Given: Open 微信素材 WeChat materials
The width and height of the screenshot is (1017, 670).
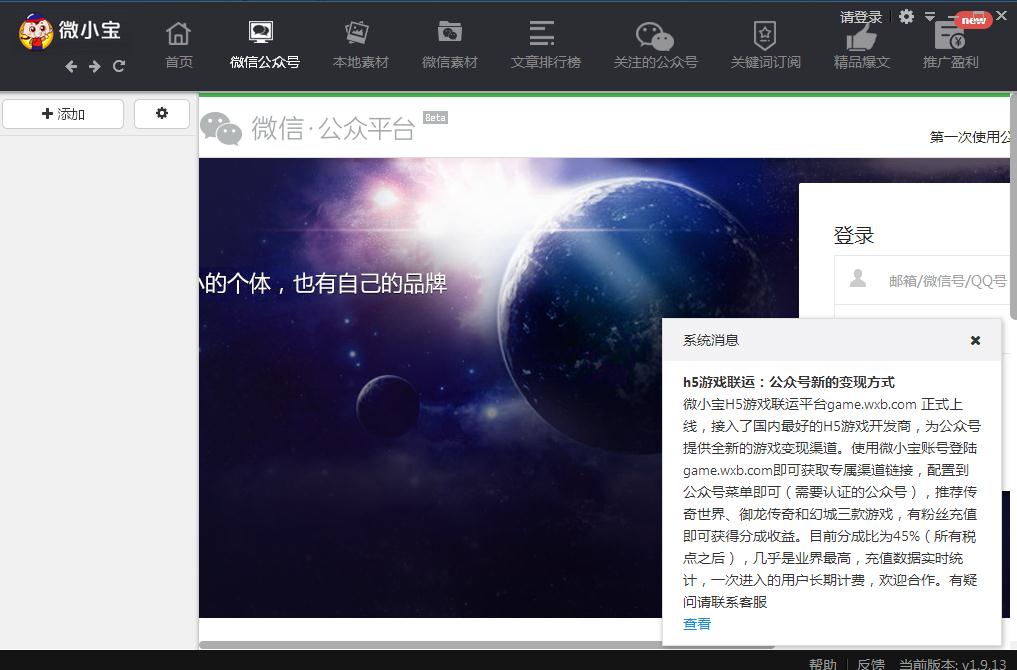Looking at the screenshot, I should click(x=449, y=45).
